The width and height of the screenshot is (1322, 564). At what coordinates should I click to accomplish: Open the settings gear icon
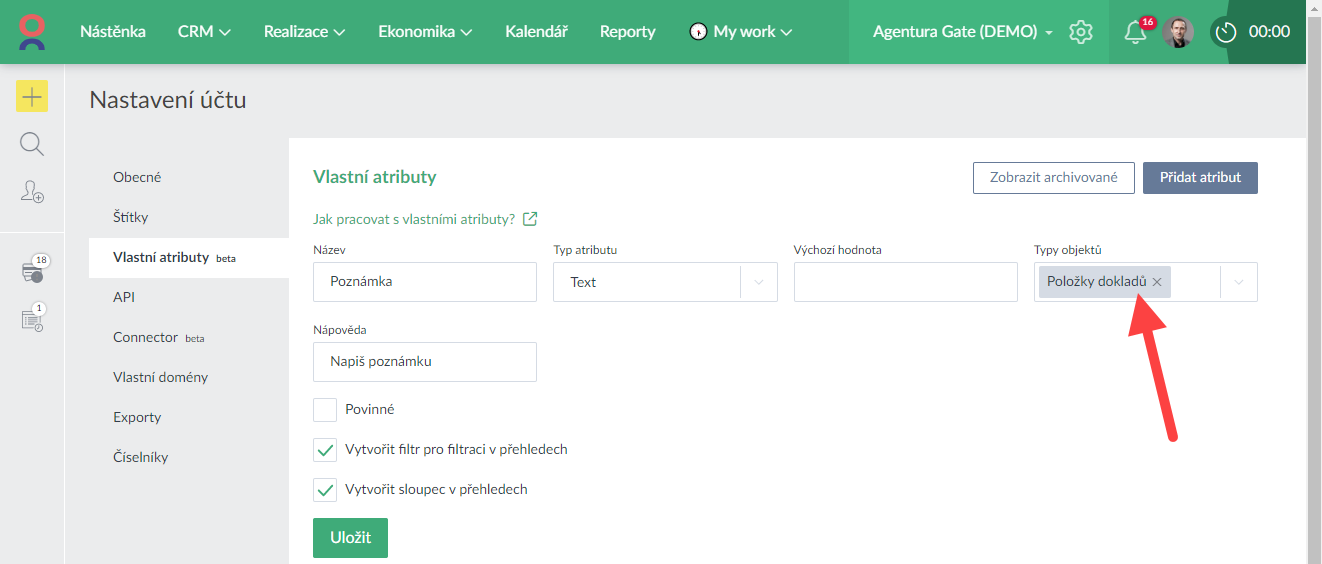1080,32
